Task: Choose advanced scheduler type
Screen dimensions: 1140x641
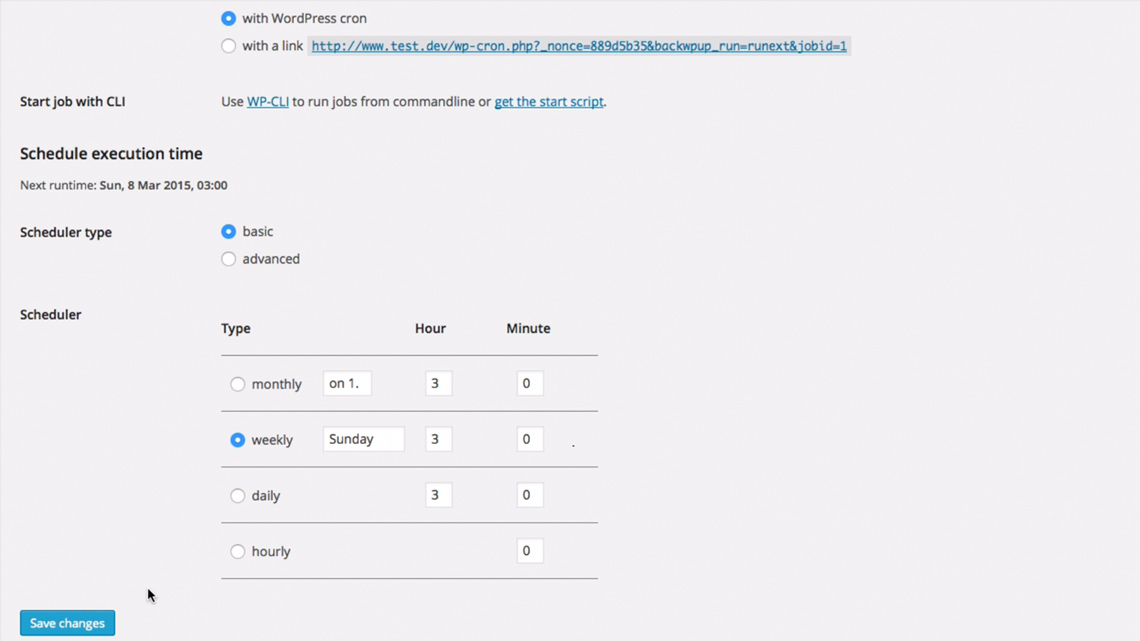Action: click(228, 259)
